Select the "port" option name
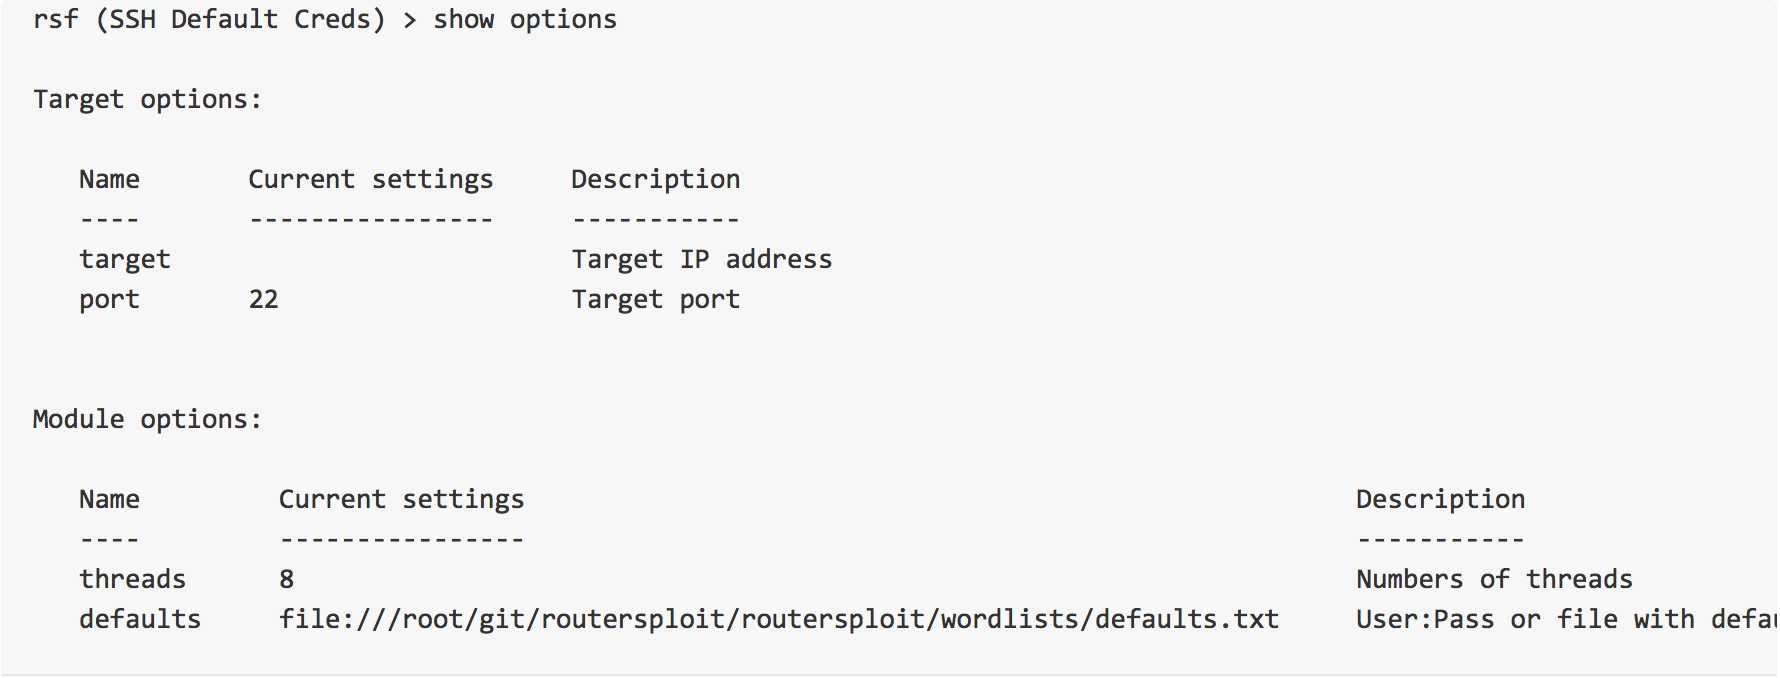 tap(109, 300)
